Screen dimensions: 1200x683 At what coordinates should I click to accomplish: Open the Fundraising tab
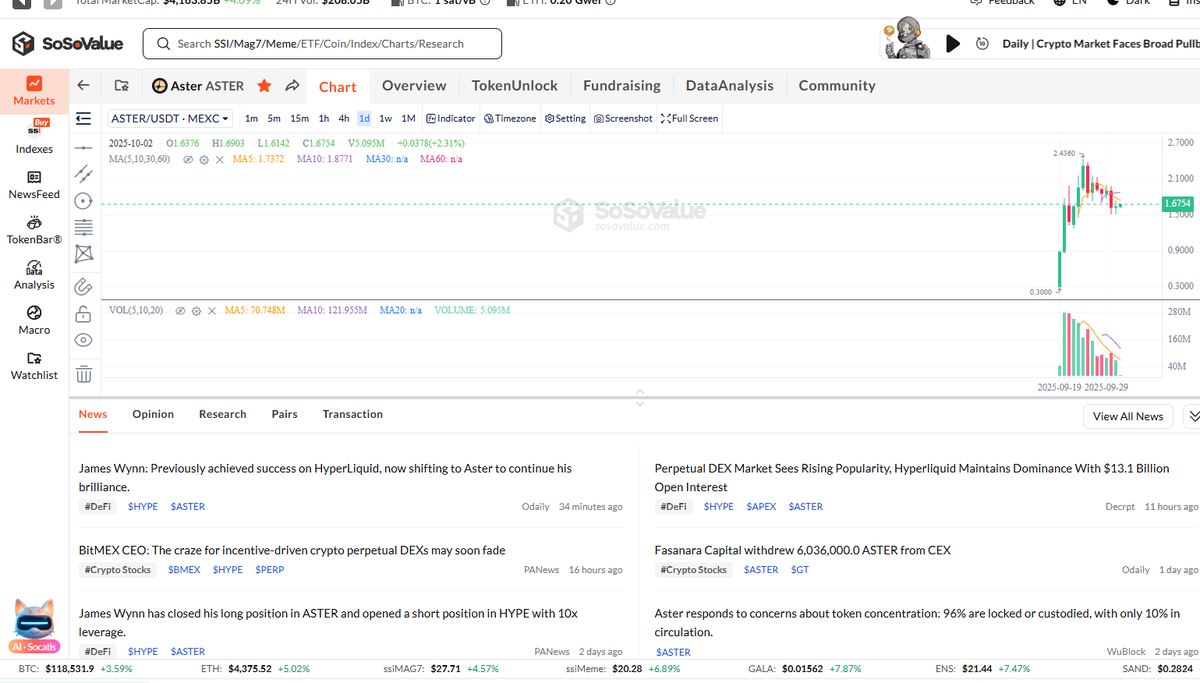(622, 86)
